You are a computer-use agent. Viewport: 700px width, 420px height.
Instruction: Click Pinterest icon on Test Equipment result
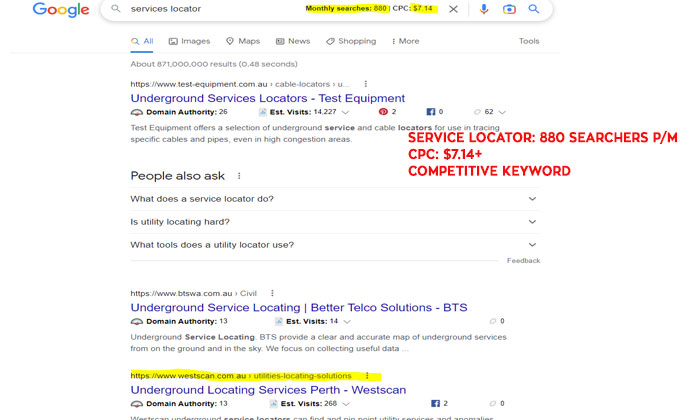tap(383, 112)
